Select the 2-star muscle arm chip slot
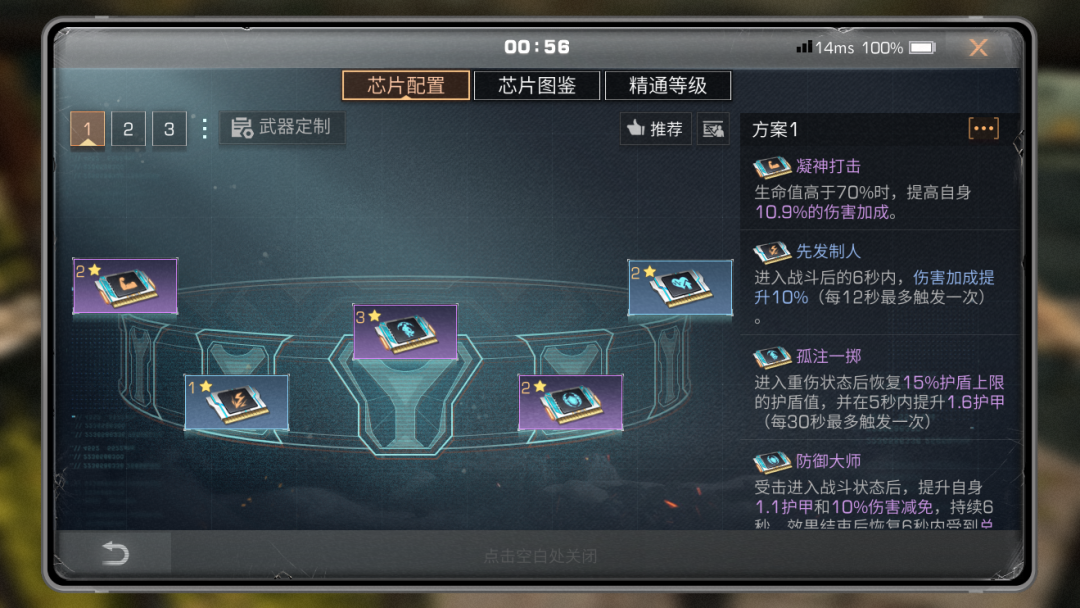This screenshot has width=1080, height=608. (125, 286)
